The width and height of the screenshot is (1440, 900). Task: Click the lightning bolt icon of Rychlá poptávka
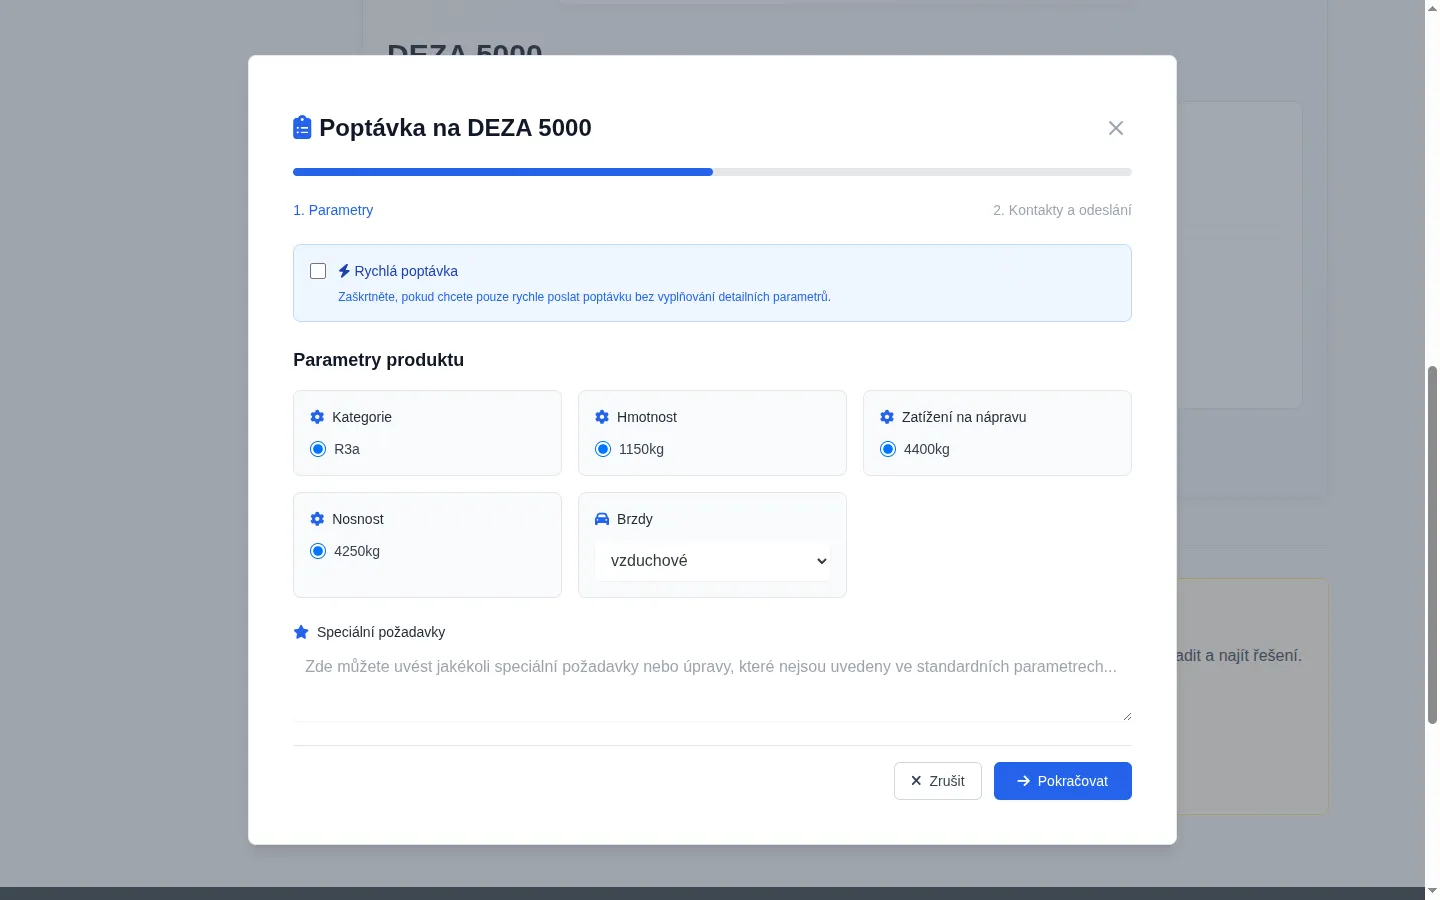[344, 271]
